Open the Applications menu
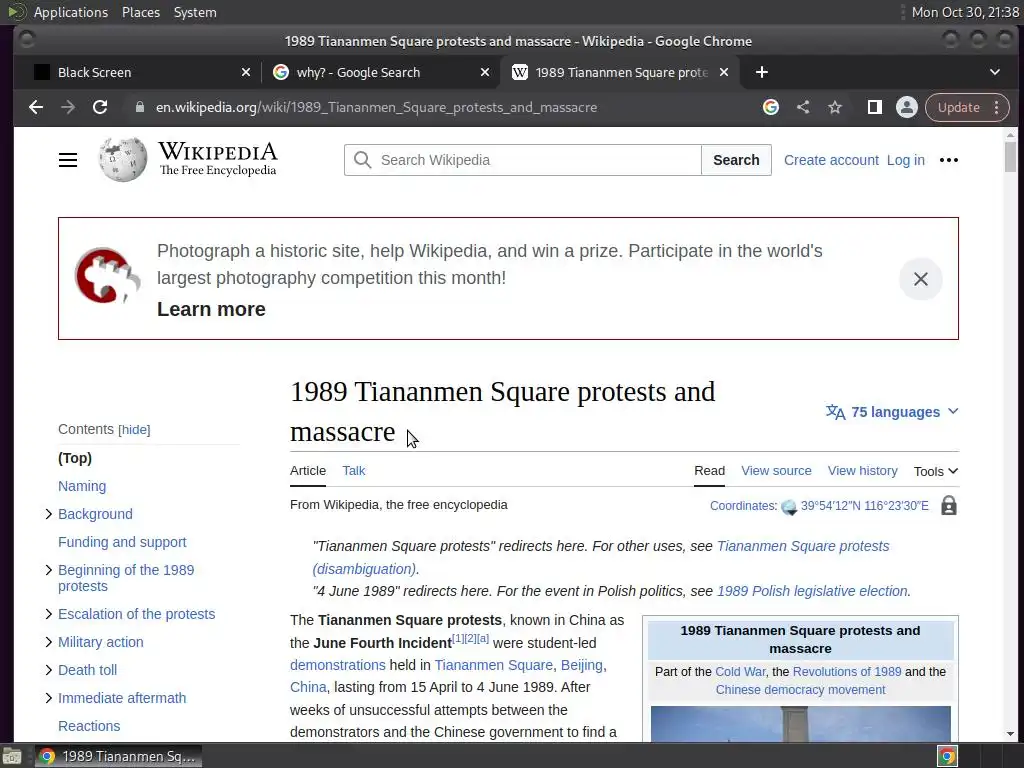The width and height of the screenshot is (1024, 768). pyautogui.click(x=71, y=12)
